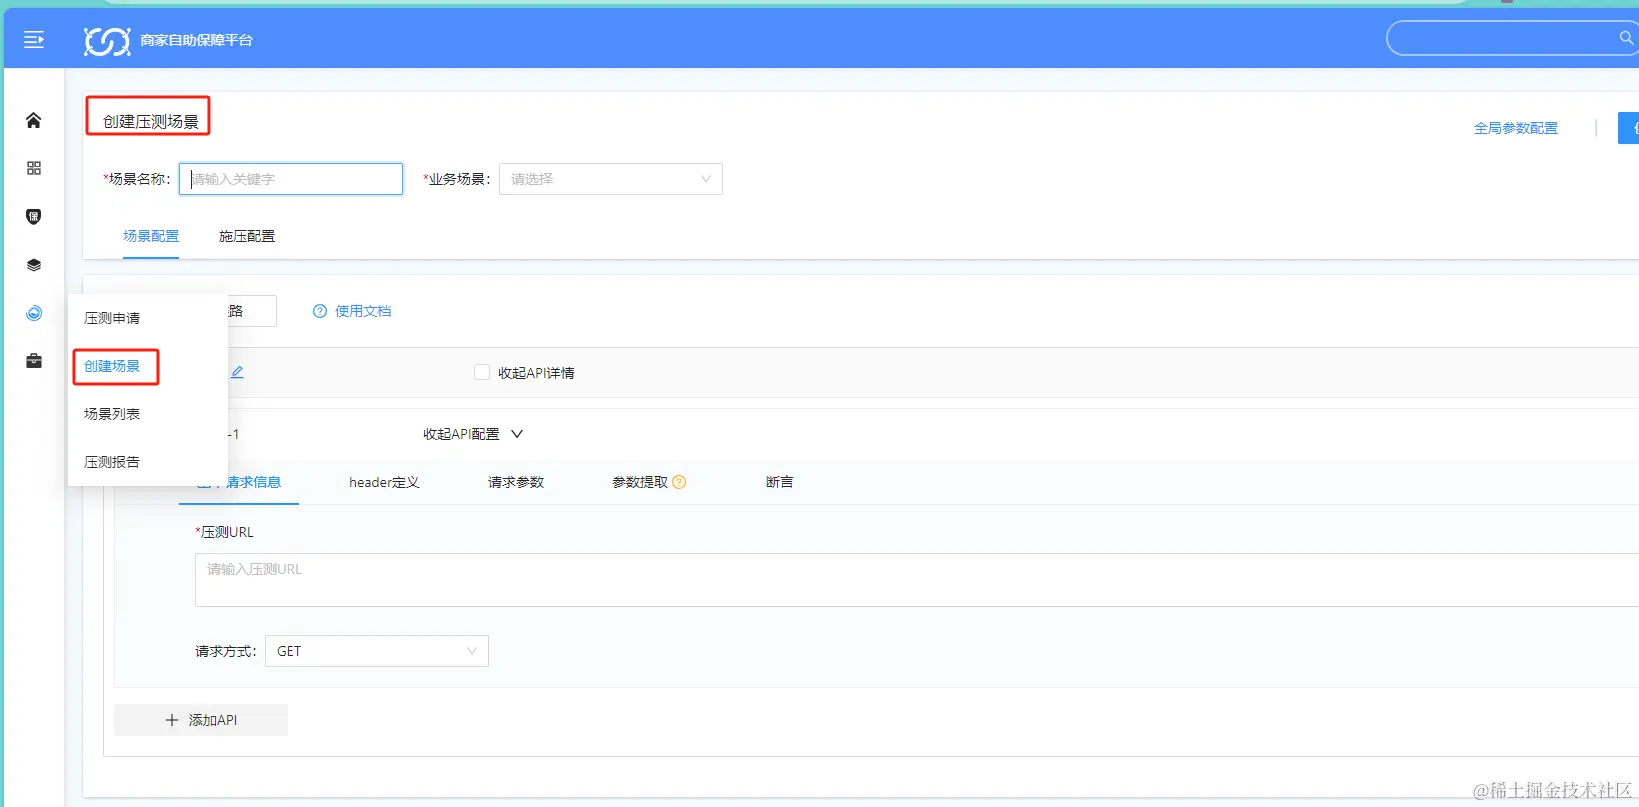Open the stacked layers icon in sidebar
This screenshot has width=1639, height=807.
click(34, 265)
